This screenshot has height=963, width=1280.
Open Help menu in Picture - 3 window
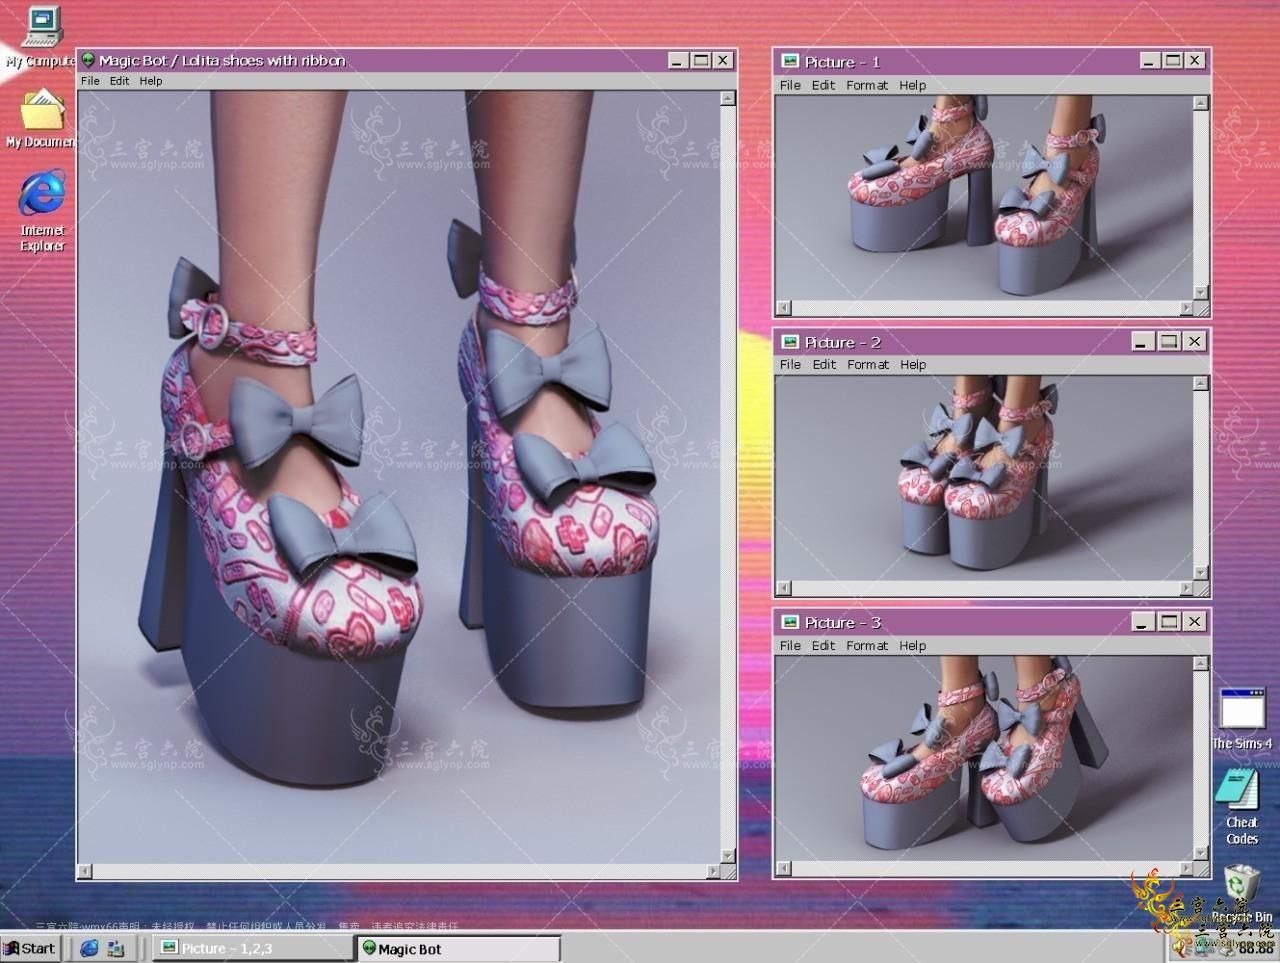click(912, 645)
